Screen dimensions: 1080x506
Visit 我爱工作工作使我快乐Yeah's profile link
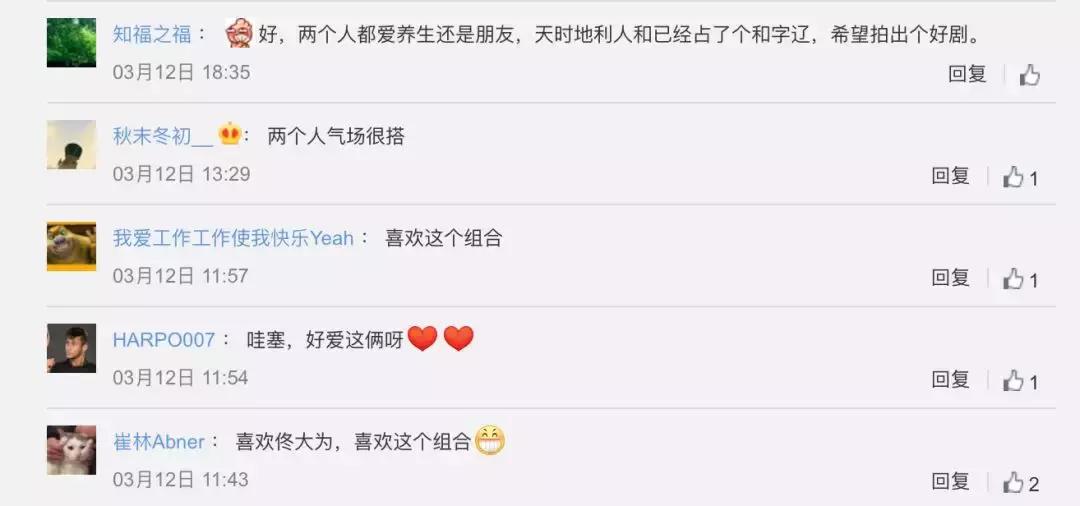tap(233, 238)
